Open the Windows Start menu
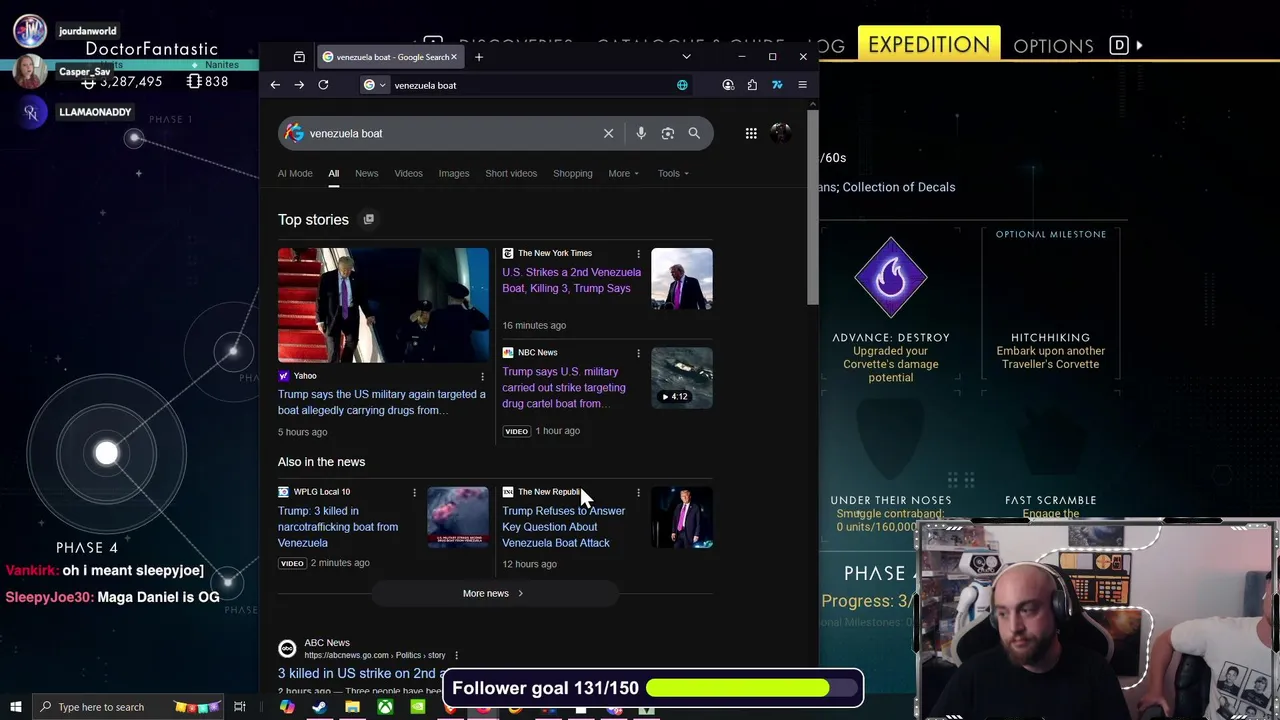Screen dimensions: 1280x720 coord(15,707)
